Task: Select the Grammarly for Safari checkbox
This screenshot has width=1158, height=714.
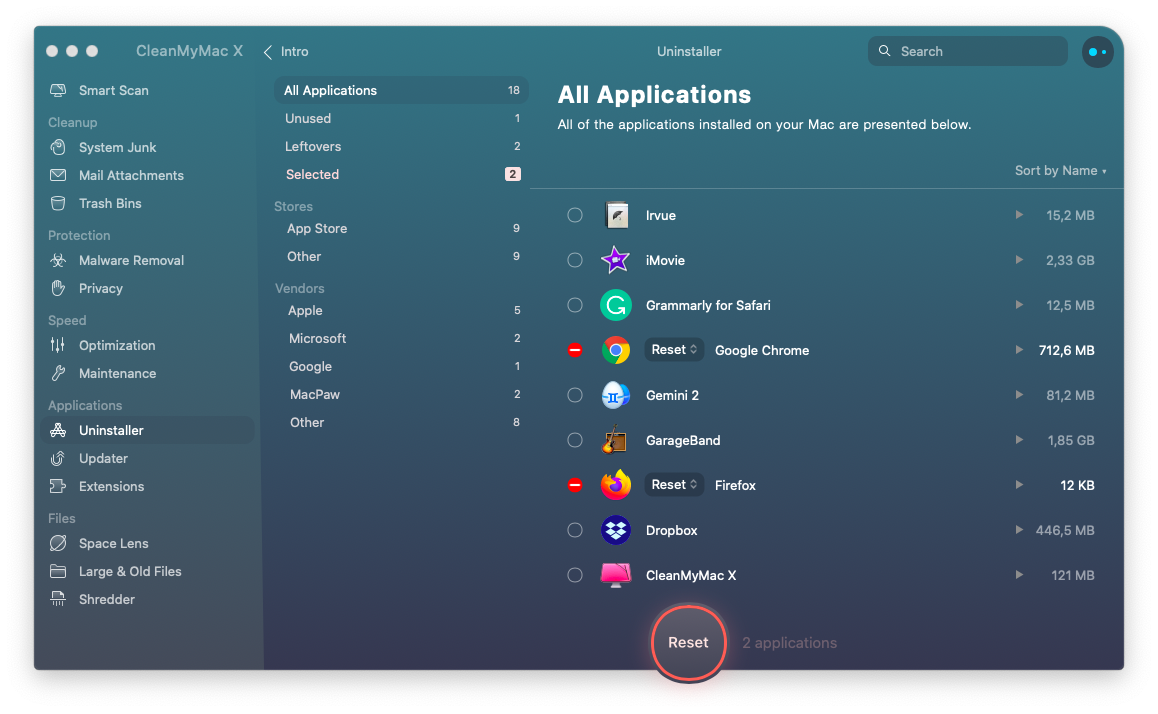Action: click(x=575, y=305)
